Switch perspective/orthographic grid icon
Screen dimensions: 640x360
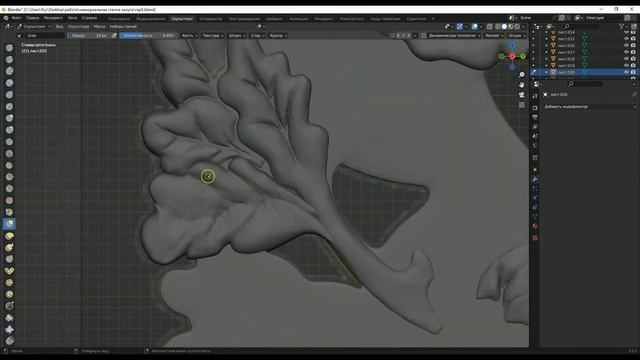(522, 105)
